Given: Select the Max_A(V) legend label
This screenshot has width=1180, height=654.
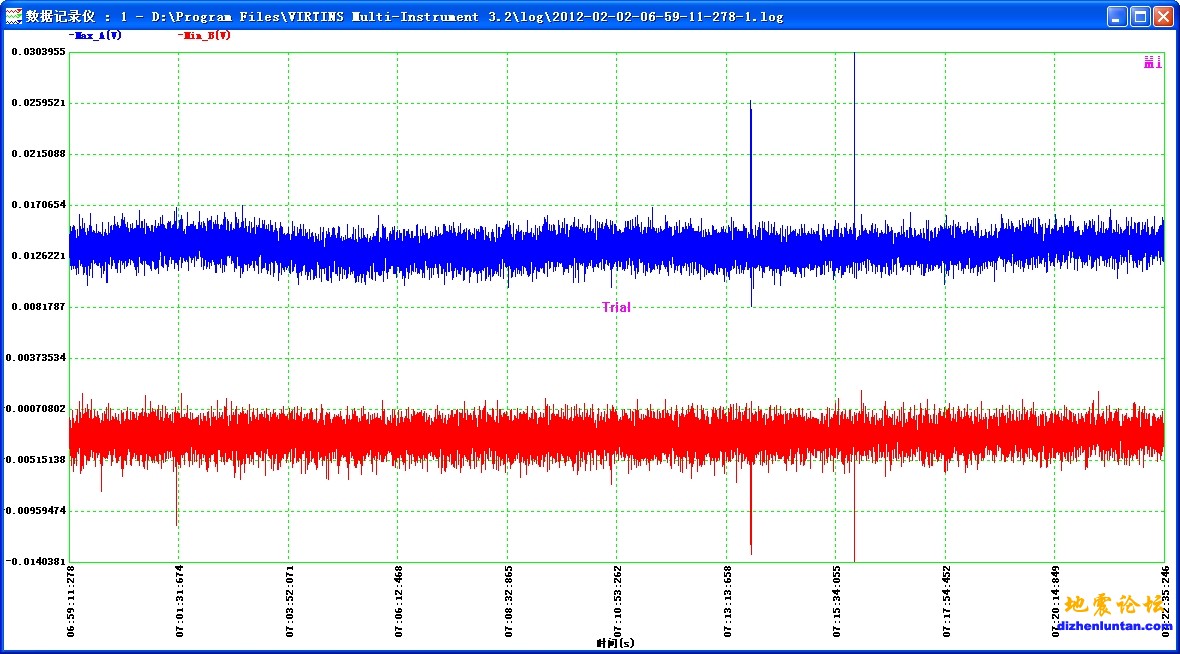Looking at the screenshot, I should (x=95, y=35).
